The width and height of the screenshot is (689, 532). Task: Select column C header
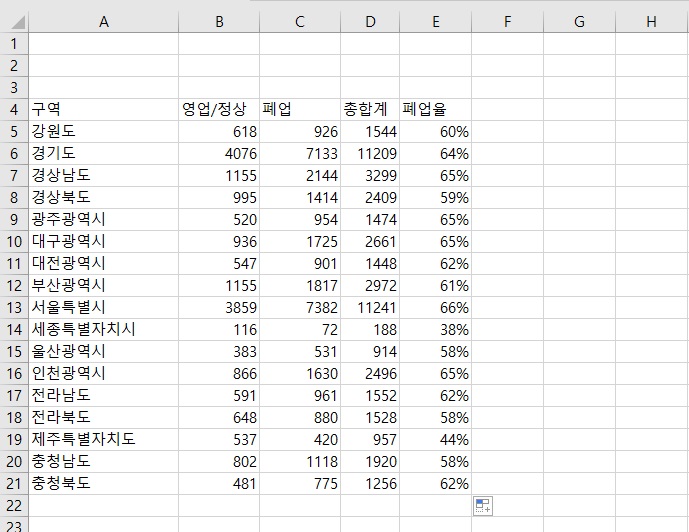(300, 22)
